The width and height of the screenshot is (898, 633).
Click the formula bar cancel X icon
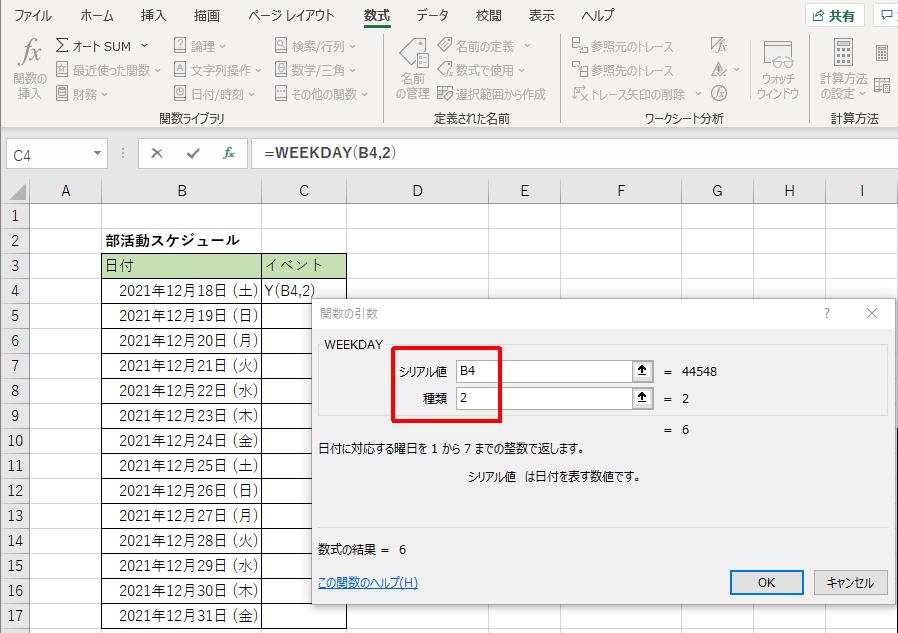[157, 154]
